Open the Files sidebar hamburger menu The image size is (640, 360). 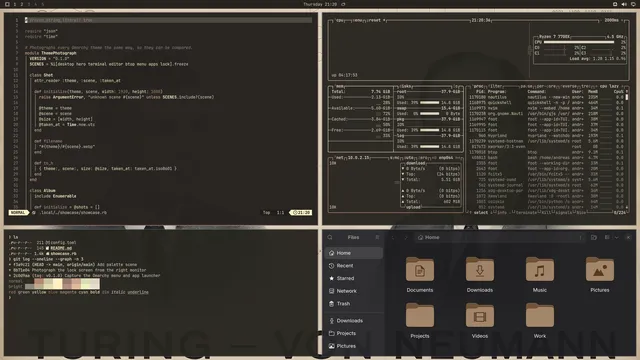click(377, 238)
